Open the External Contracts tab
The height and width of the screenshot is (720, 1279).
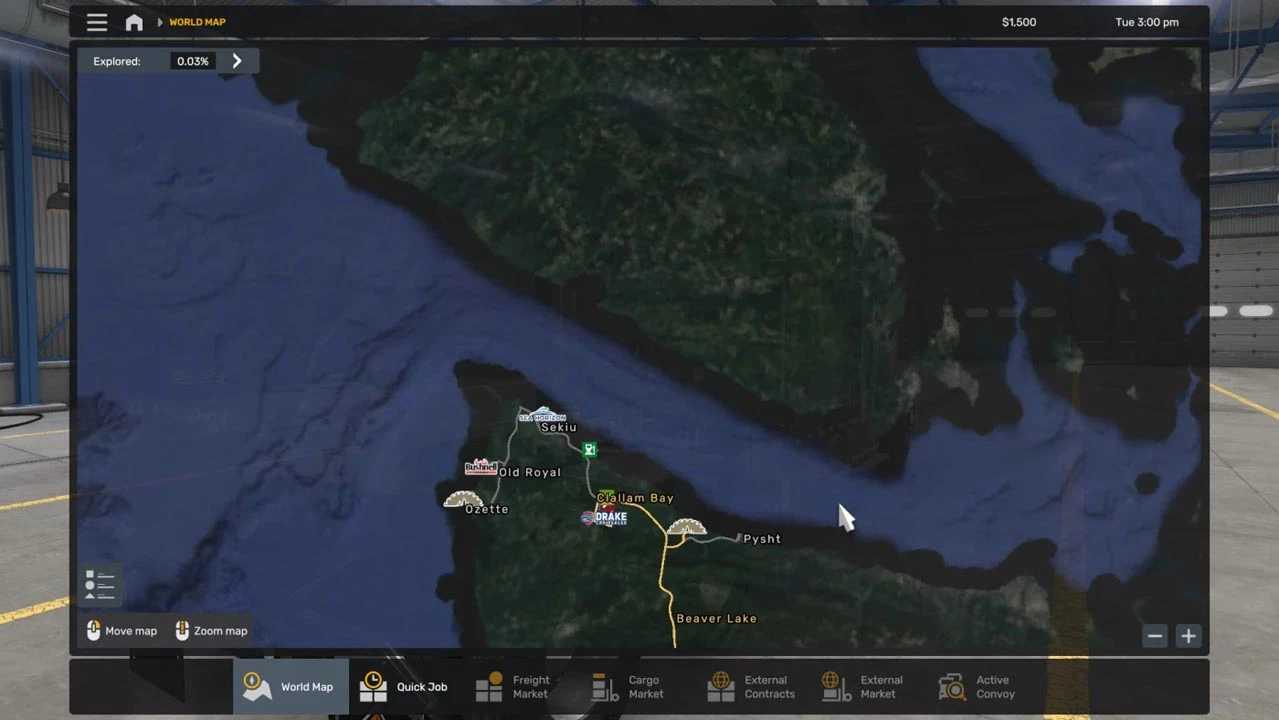tap(751, 687)
